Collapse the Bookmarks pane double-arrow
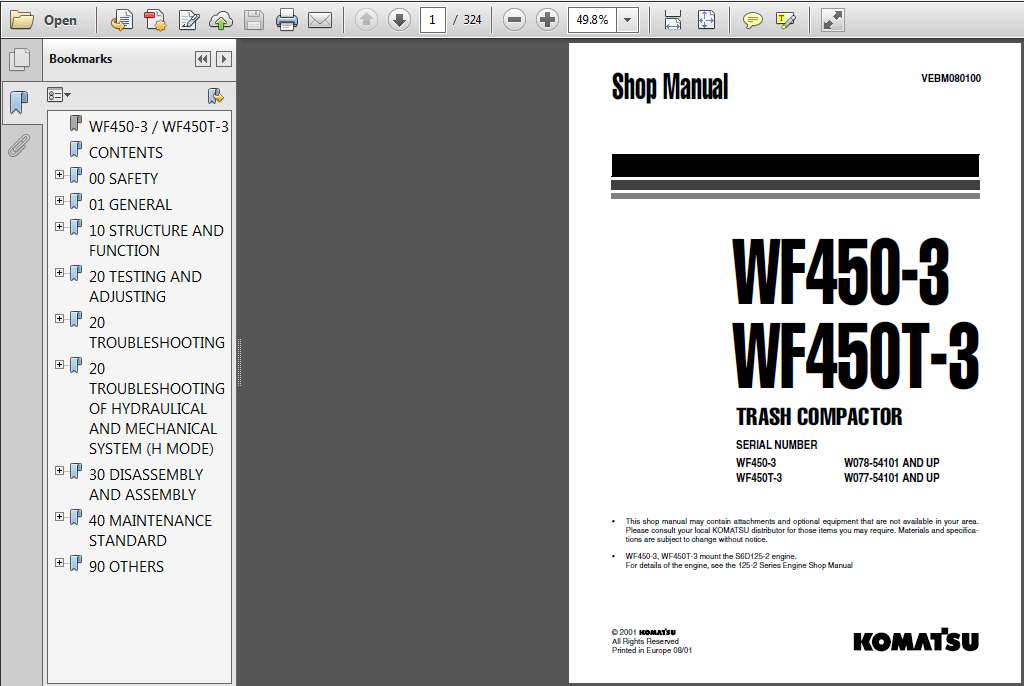1024x686 pixels. pos(202,59)
